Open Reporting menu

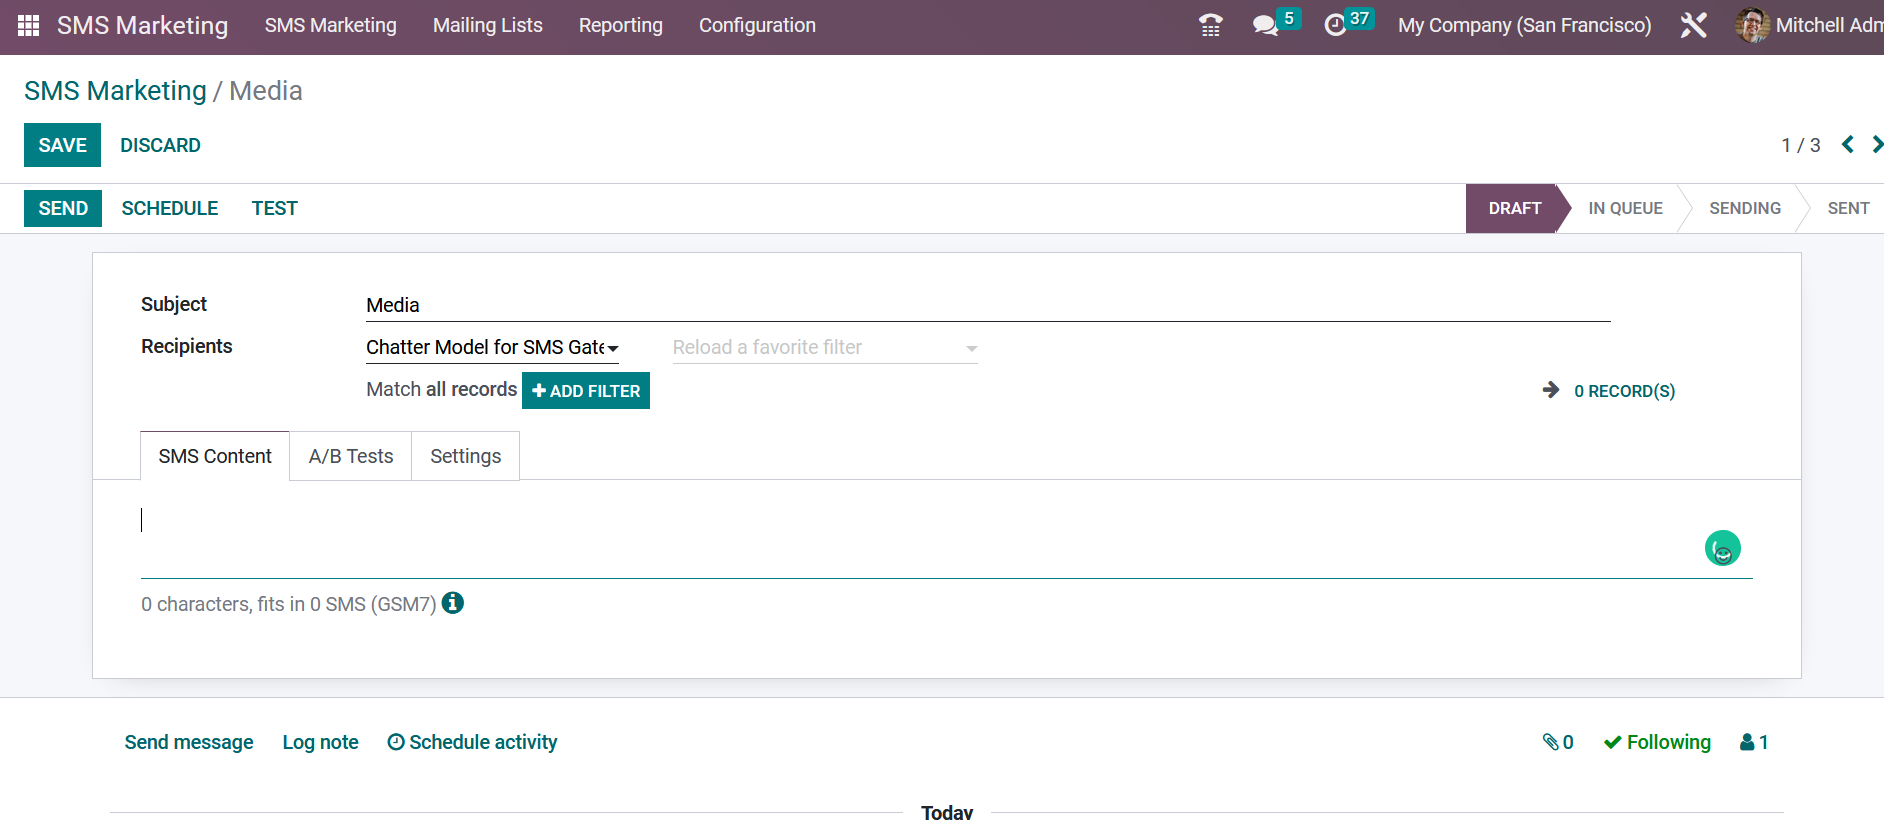(x=621, y=25)
